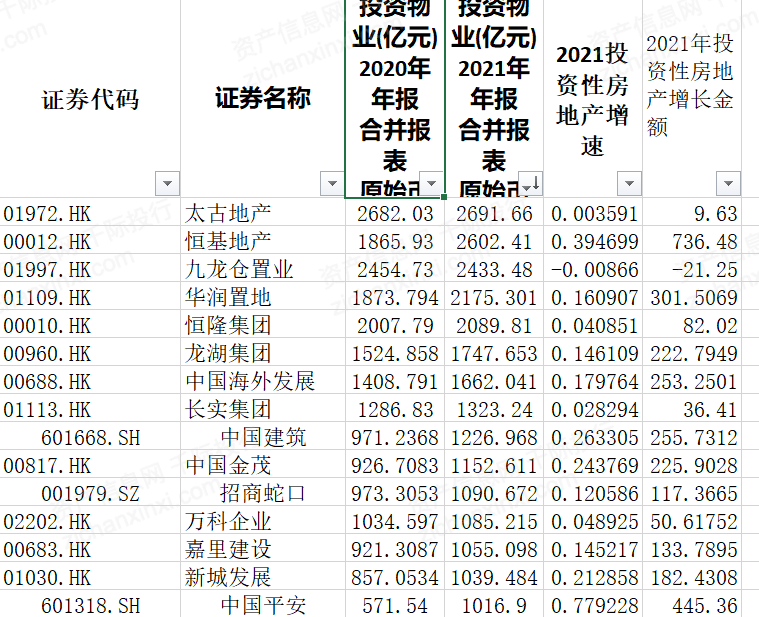Select cell with value 0.394699
This screenshot has width=759, height=617.
[593, 240]
